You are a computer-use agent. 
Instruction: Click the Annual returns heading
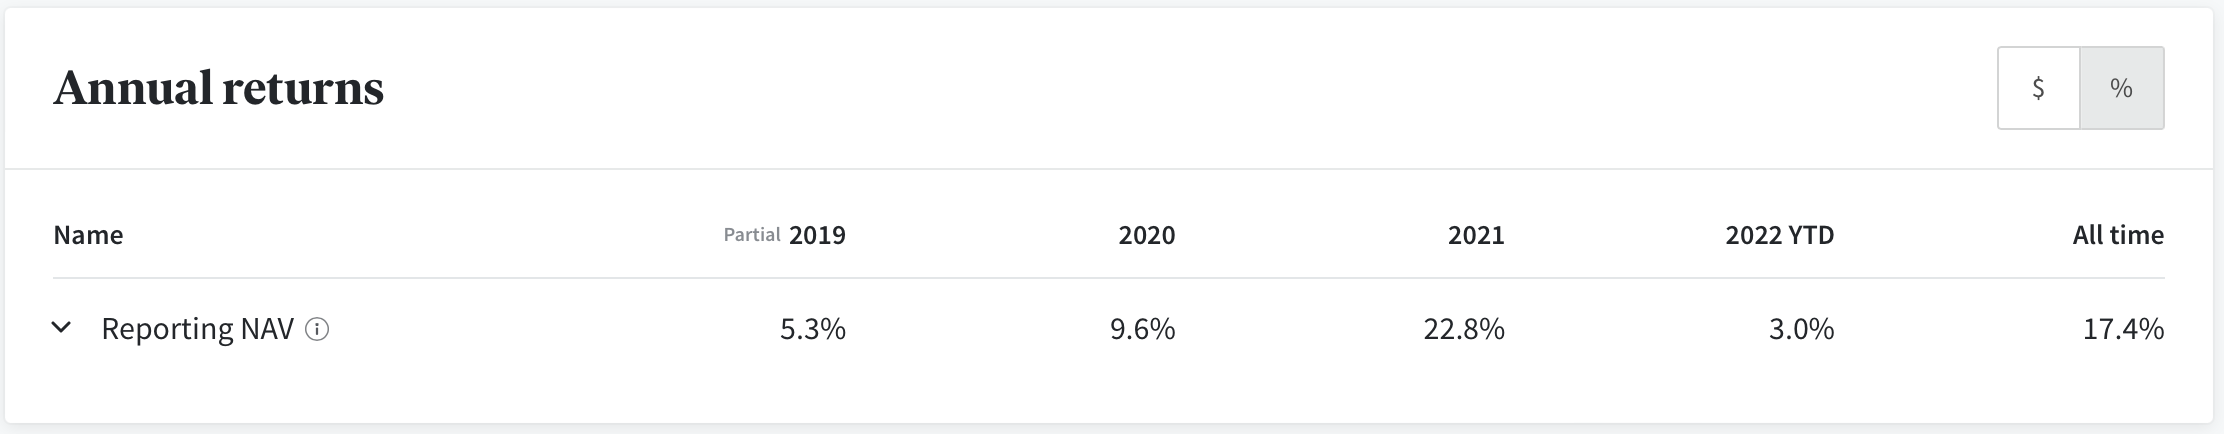tap(219, 88)
